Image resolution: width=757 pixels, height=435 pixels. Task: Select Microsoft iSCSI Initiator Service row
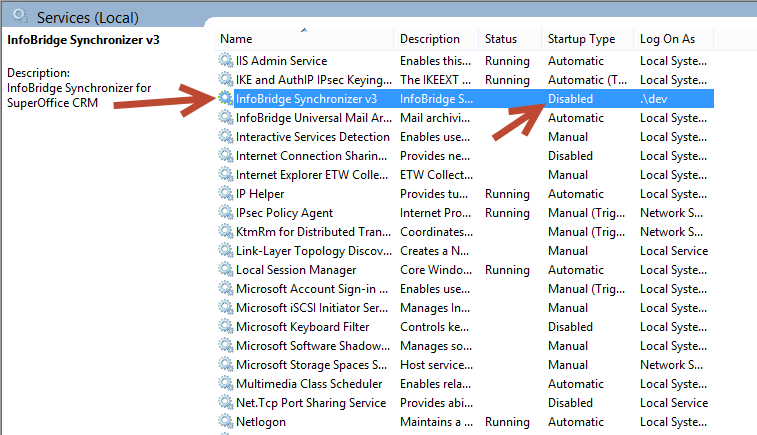(x=464, y=308)
